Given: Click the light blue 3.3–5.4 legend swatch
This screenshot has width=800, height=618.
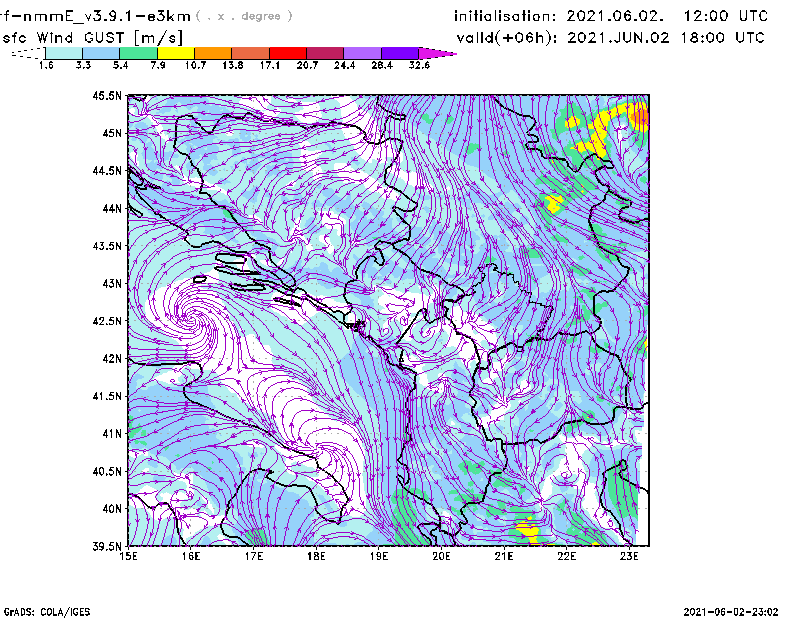Looking at the screenshot, I should (x=101, y=53).
